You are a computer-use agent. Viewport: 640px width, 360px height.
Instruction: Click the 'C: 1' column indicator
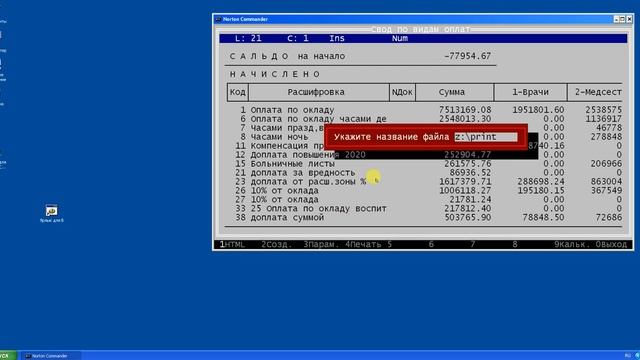coord(298,38)
